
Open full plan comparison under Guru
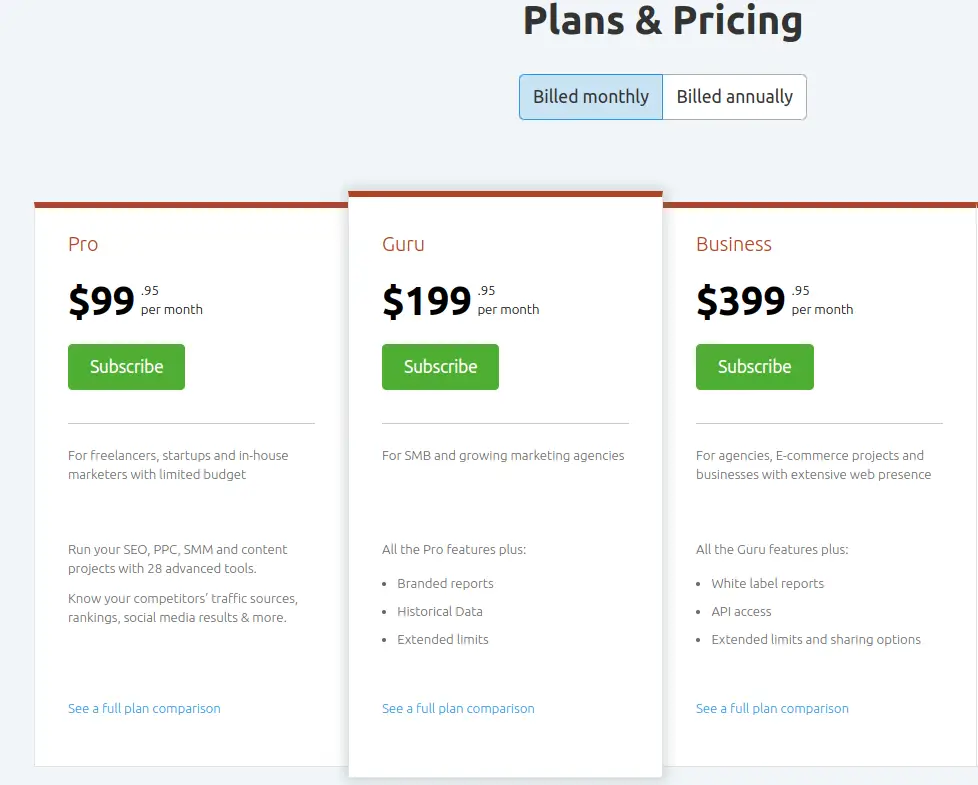tap(458, 708)
